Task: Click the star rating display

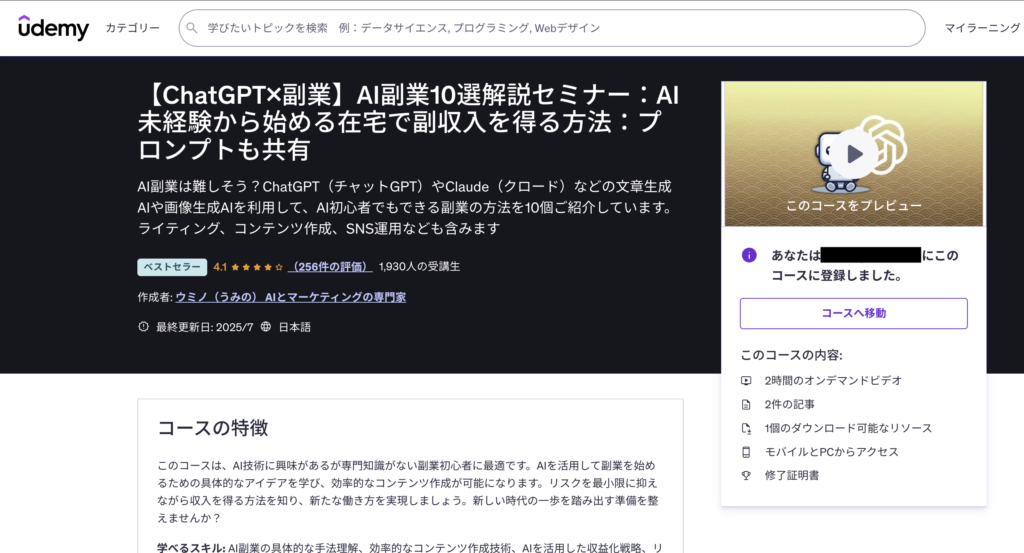Action: (256, 267)
